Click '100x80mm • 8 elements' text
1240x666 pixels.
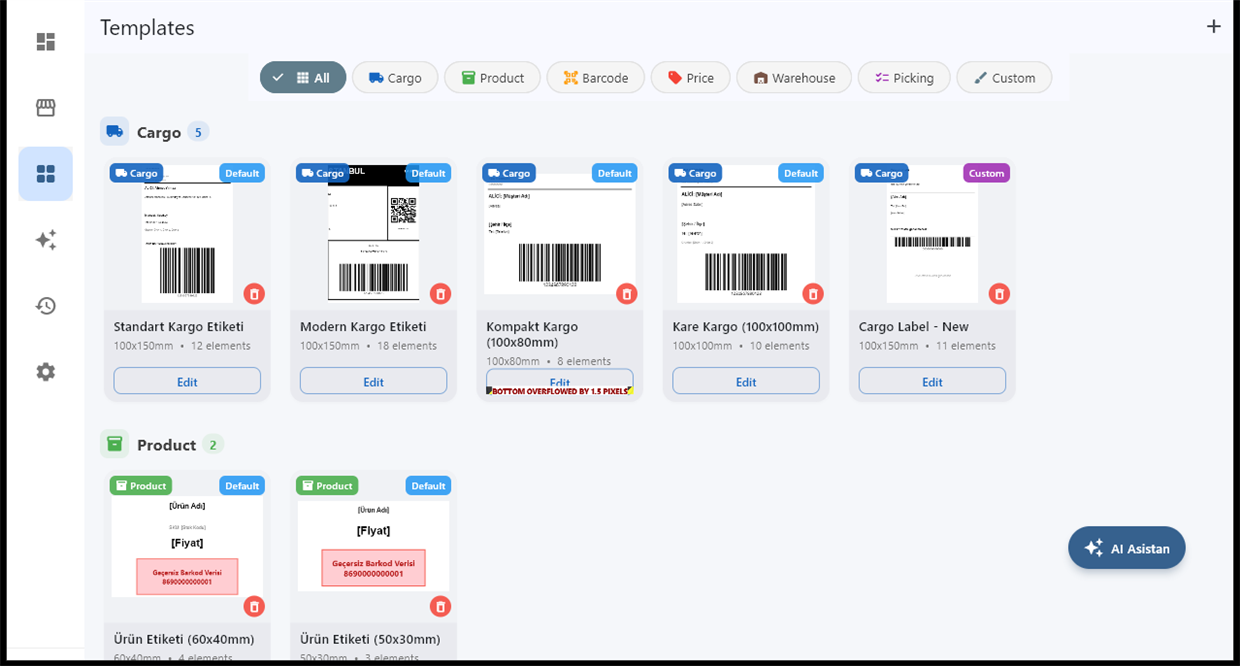pos(548,361)
